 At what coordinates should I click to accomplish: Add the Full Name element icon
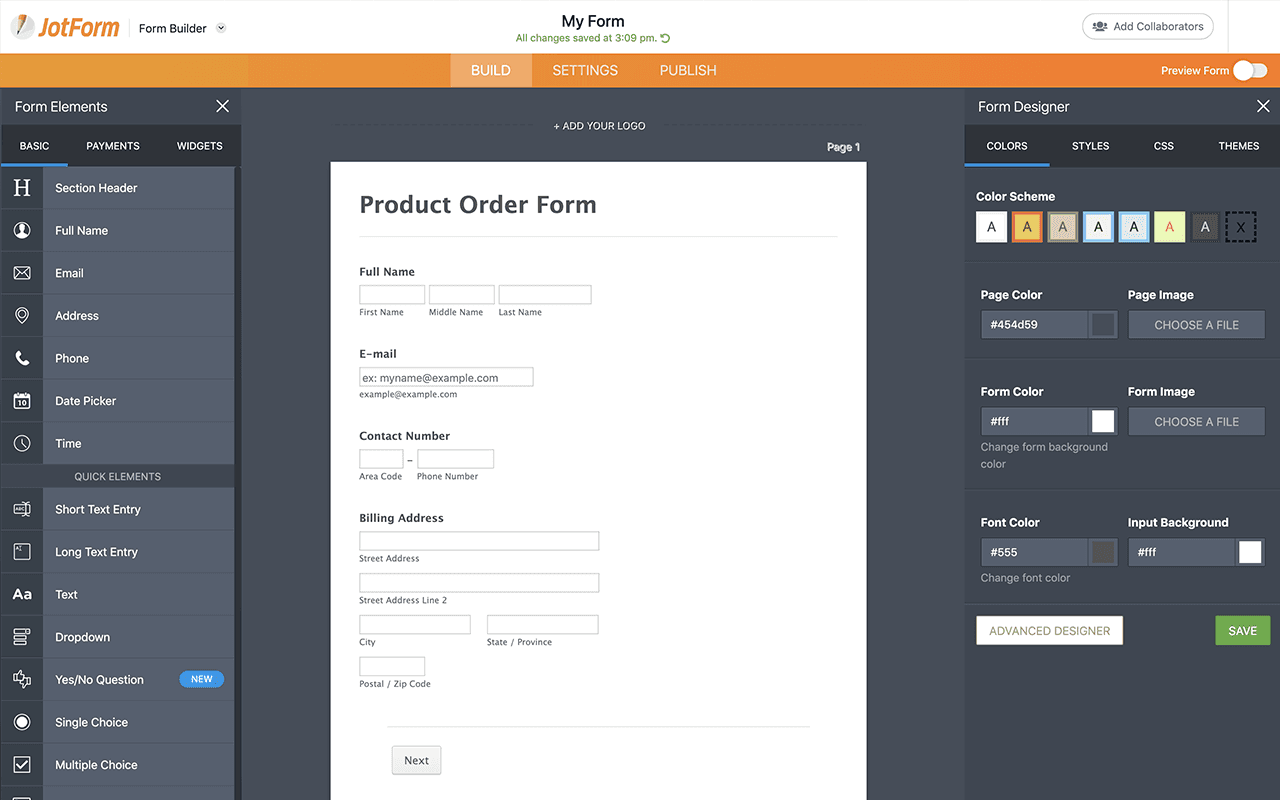[22, 230]
